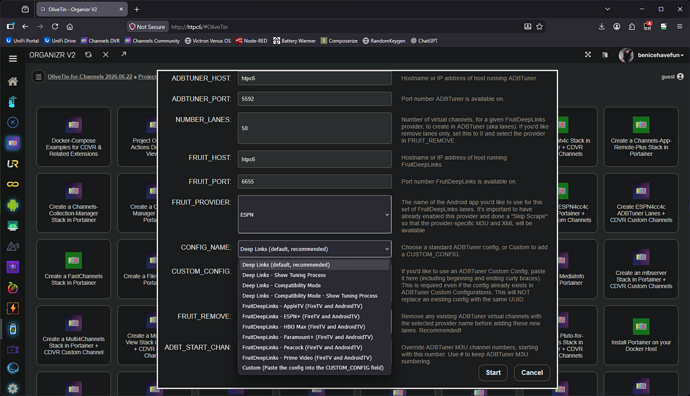Collapse the CONFIG_NAME dropdown
This screenshot has height=396, width=690.
(315, 249)
